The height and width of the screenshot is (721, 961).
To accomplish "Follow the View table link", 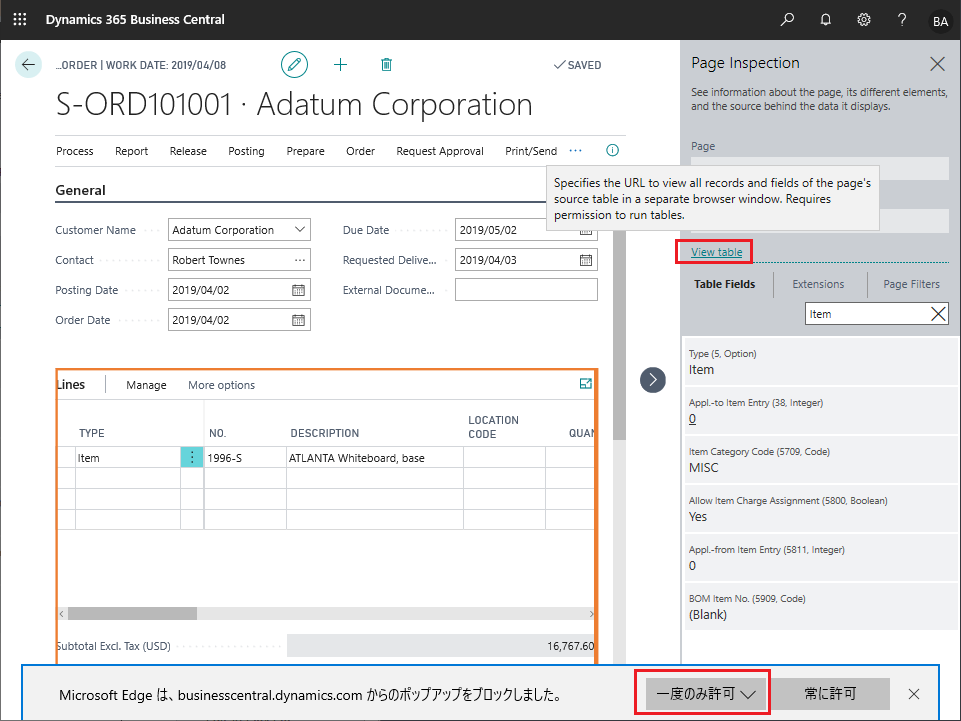I will pyautogui.click(x=716, y=252).
